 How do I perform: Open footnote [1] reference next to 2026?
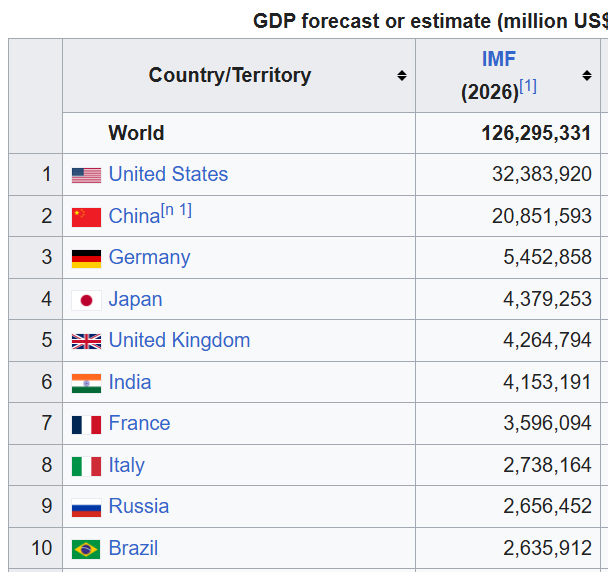click(528, 86)
